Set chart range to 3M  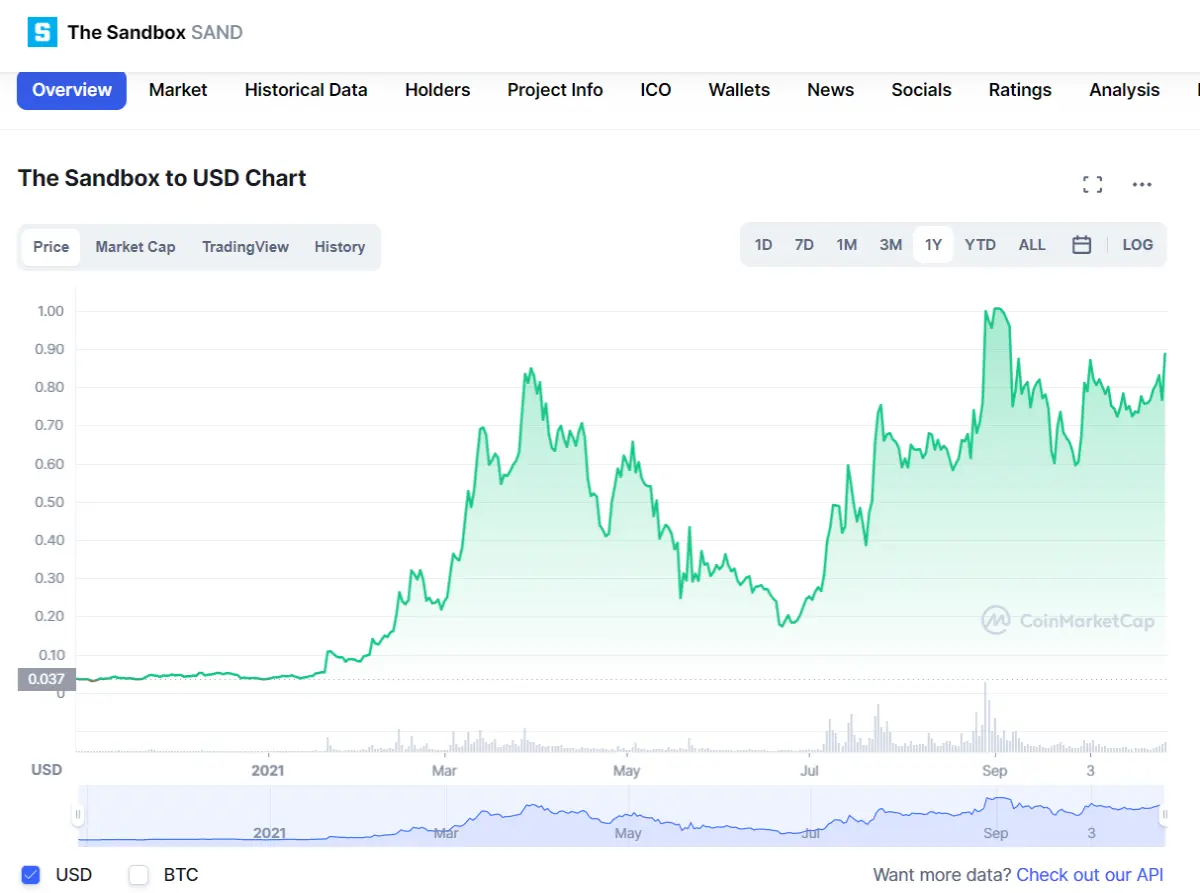pos(890,245)
